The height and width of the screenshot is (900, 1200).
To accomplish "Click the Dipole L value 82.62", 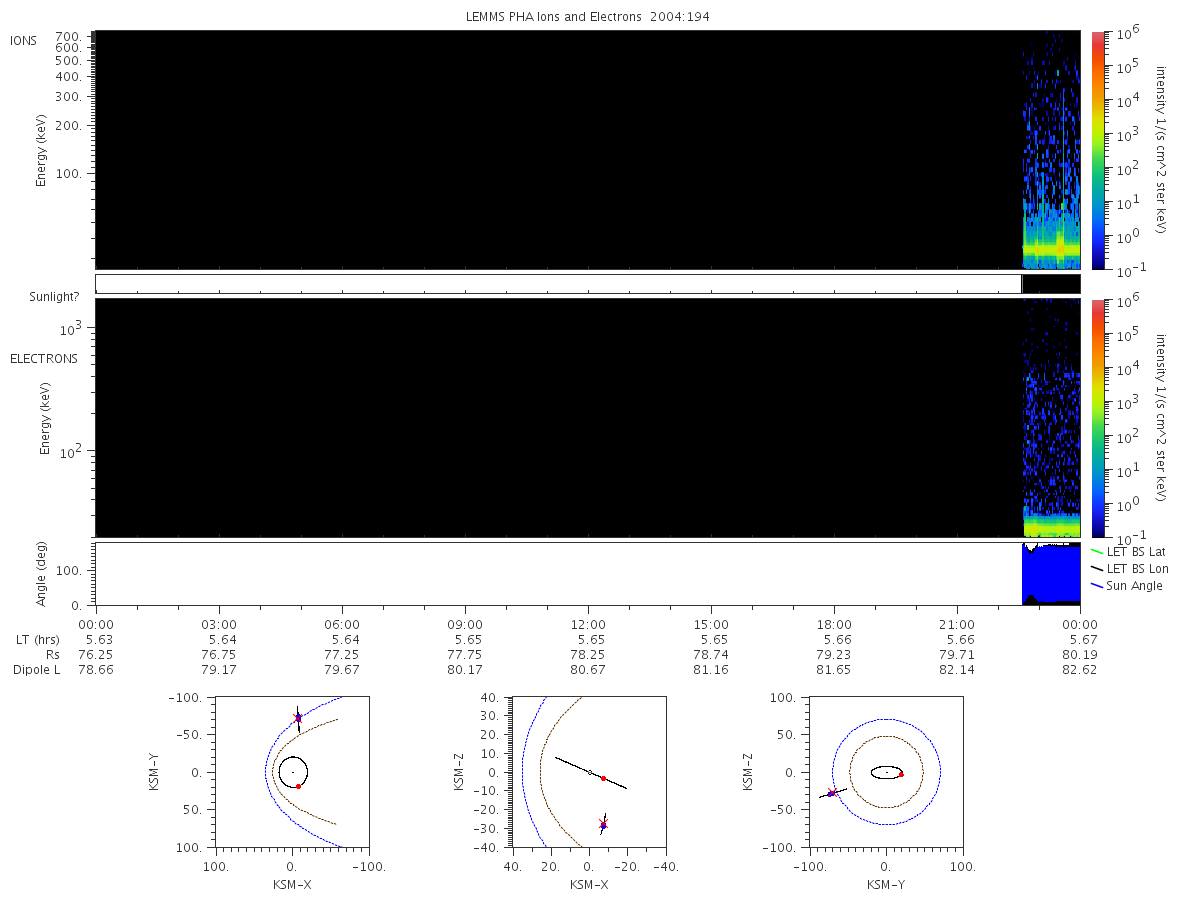I will pos(1081,670).
